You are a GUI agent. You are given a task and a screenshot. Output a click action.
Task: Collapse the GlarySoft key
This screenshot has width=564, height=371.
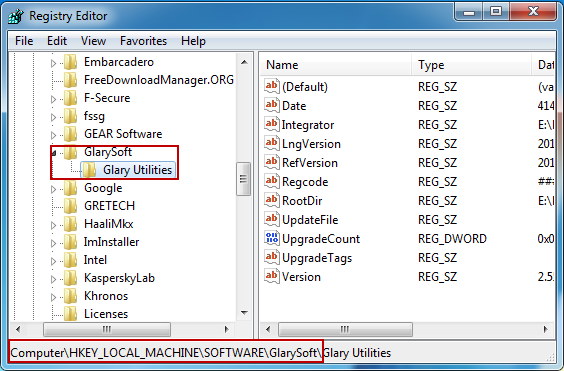click(54, 154)
